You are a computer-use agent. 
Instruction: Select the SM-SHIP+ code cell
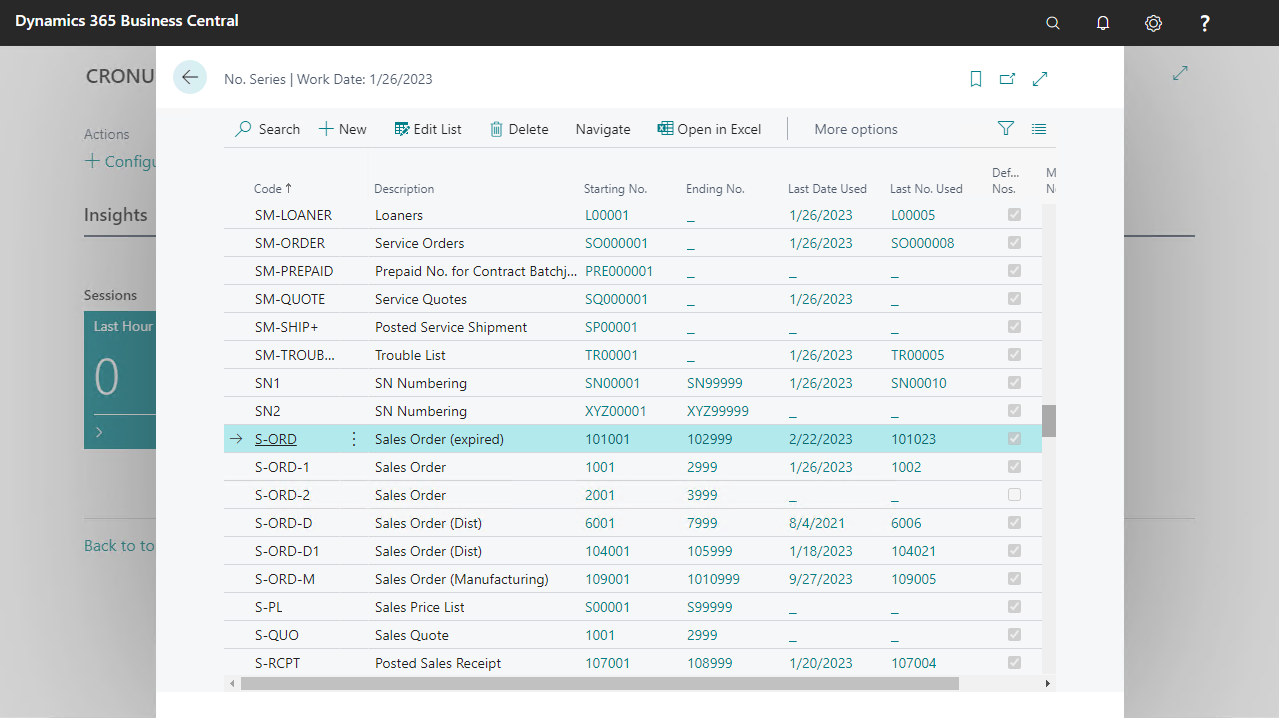[x=286, y=327]
